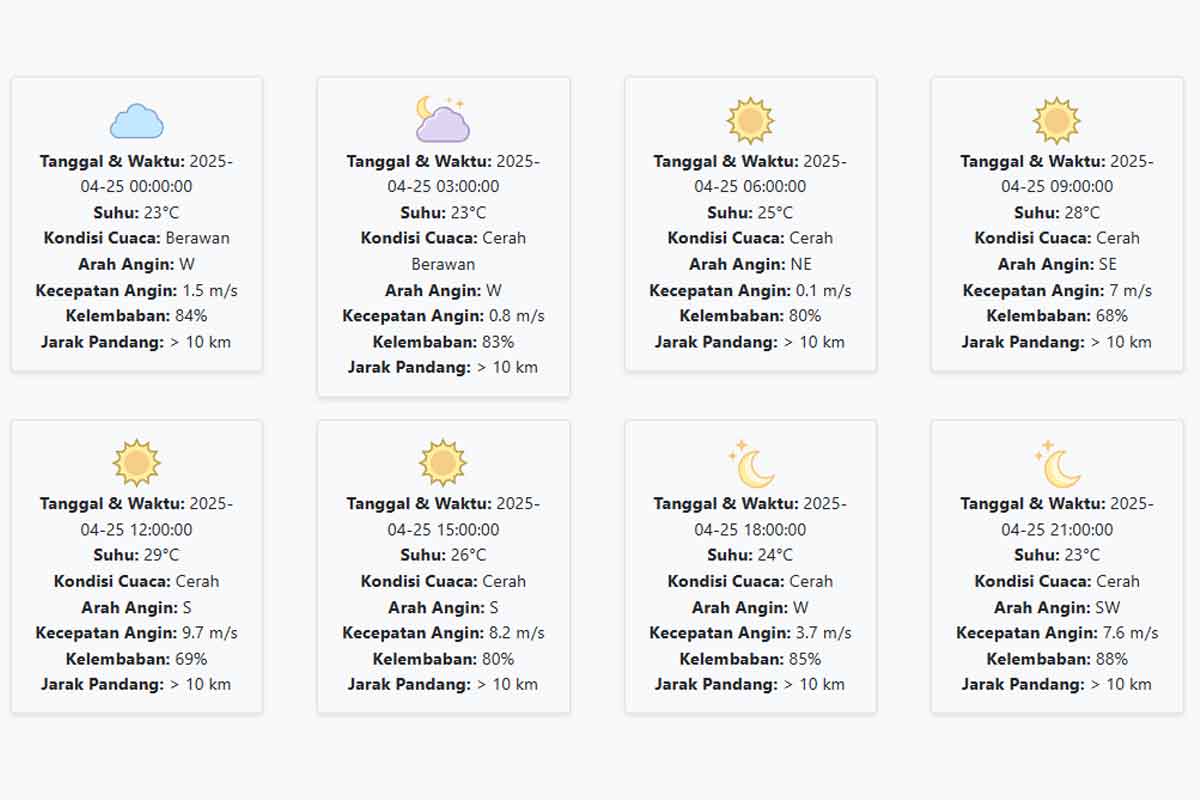Click 'Kecepatan Angin: 0.1 m/s' value

pos(824,290)
